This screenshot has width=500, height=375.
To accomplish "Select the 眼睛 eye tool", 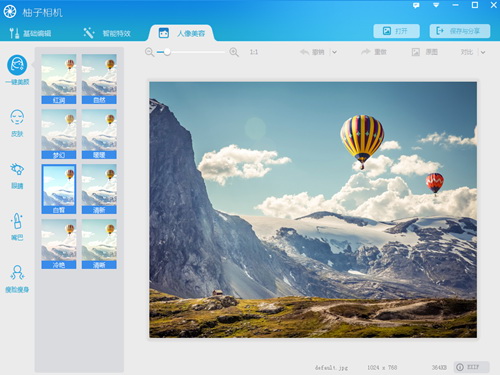I will pyautogui.click(x=17, y=176).
